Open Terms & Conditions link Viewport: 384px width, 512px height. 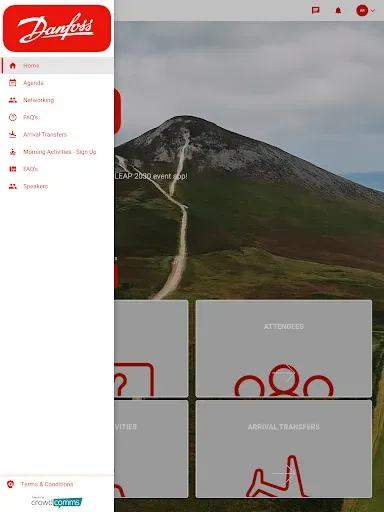(x=47, y=484)
